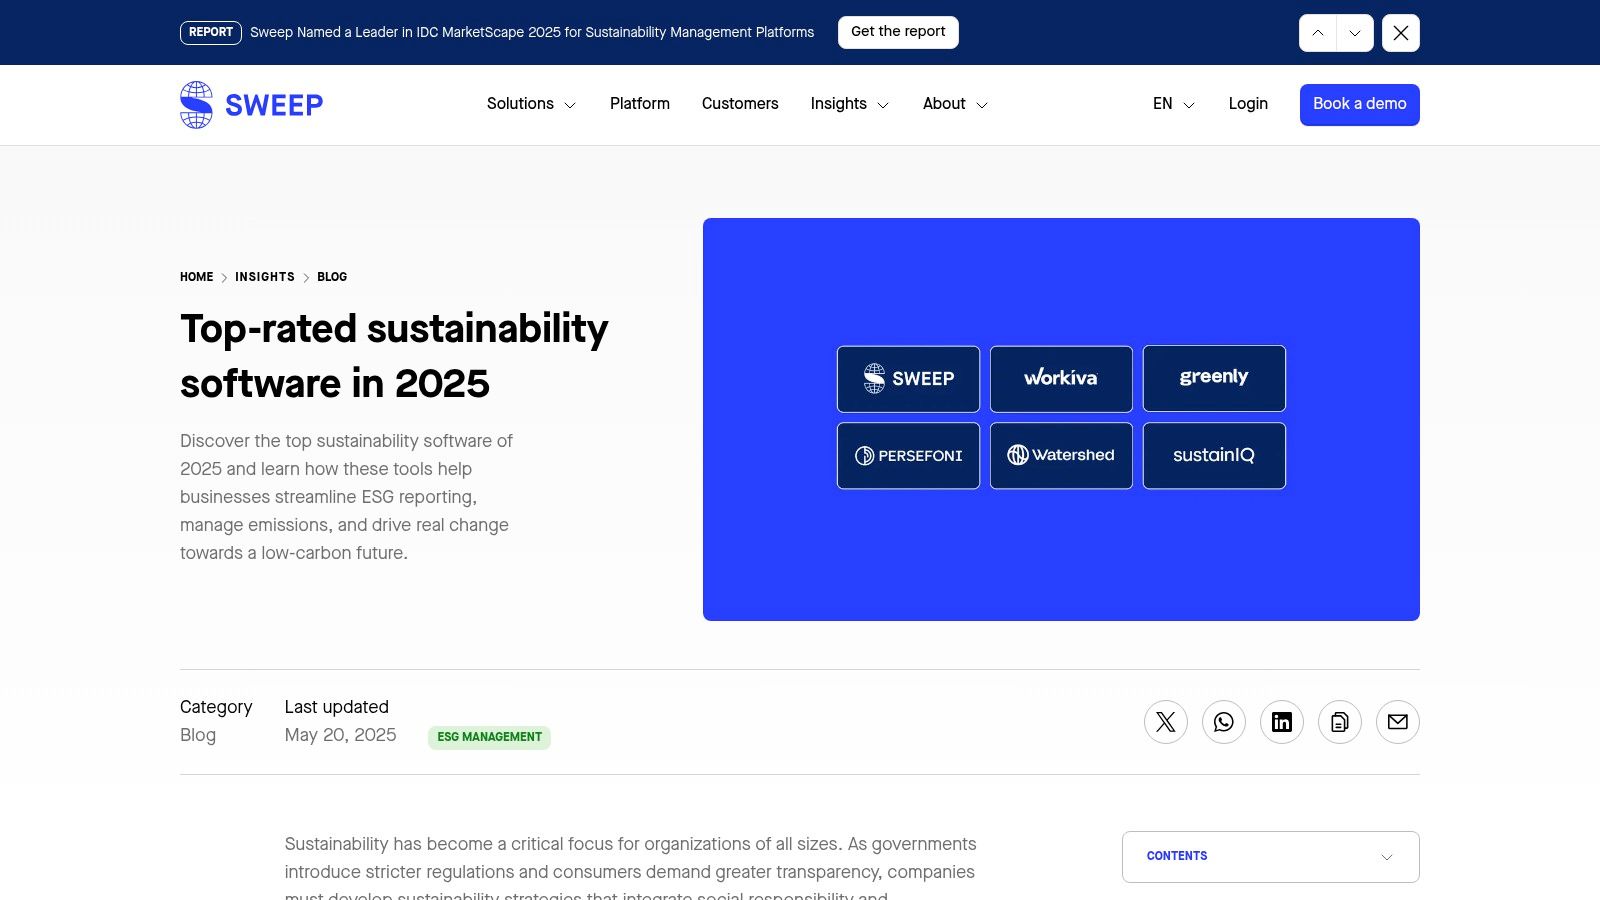Share article by email envelope icon
1600x900 pixels.
[x=1398, y=722]
